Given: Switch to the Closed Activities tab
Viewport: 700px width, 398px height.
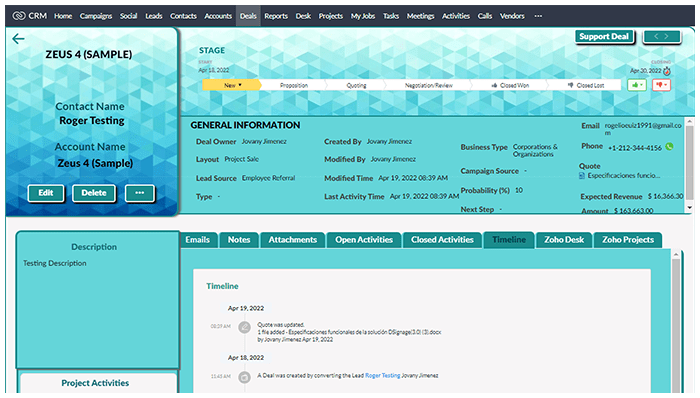Looking at the screenshot, I should point(442,240).
